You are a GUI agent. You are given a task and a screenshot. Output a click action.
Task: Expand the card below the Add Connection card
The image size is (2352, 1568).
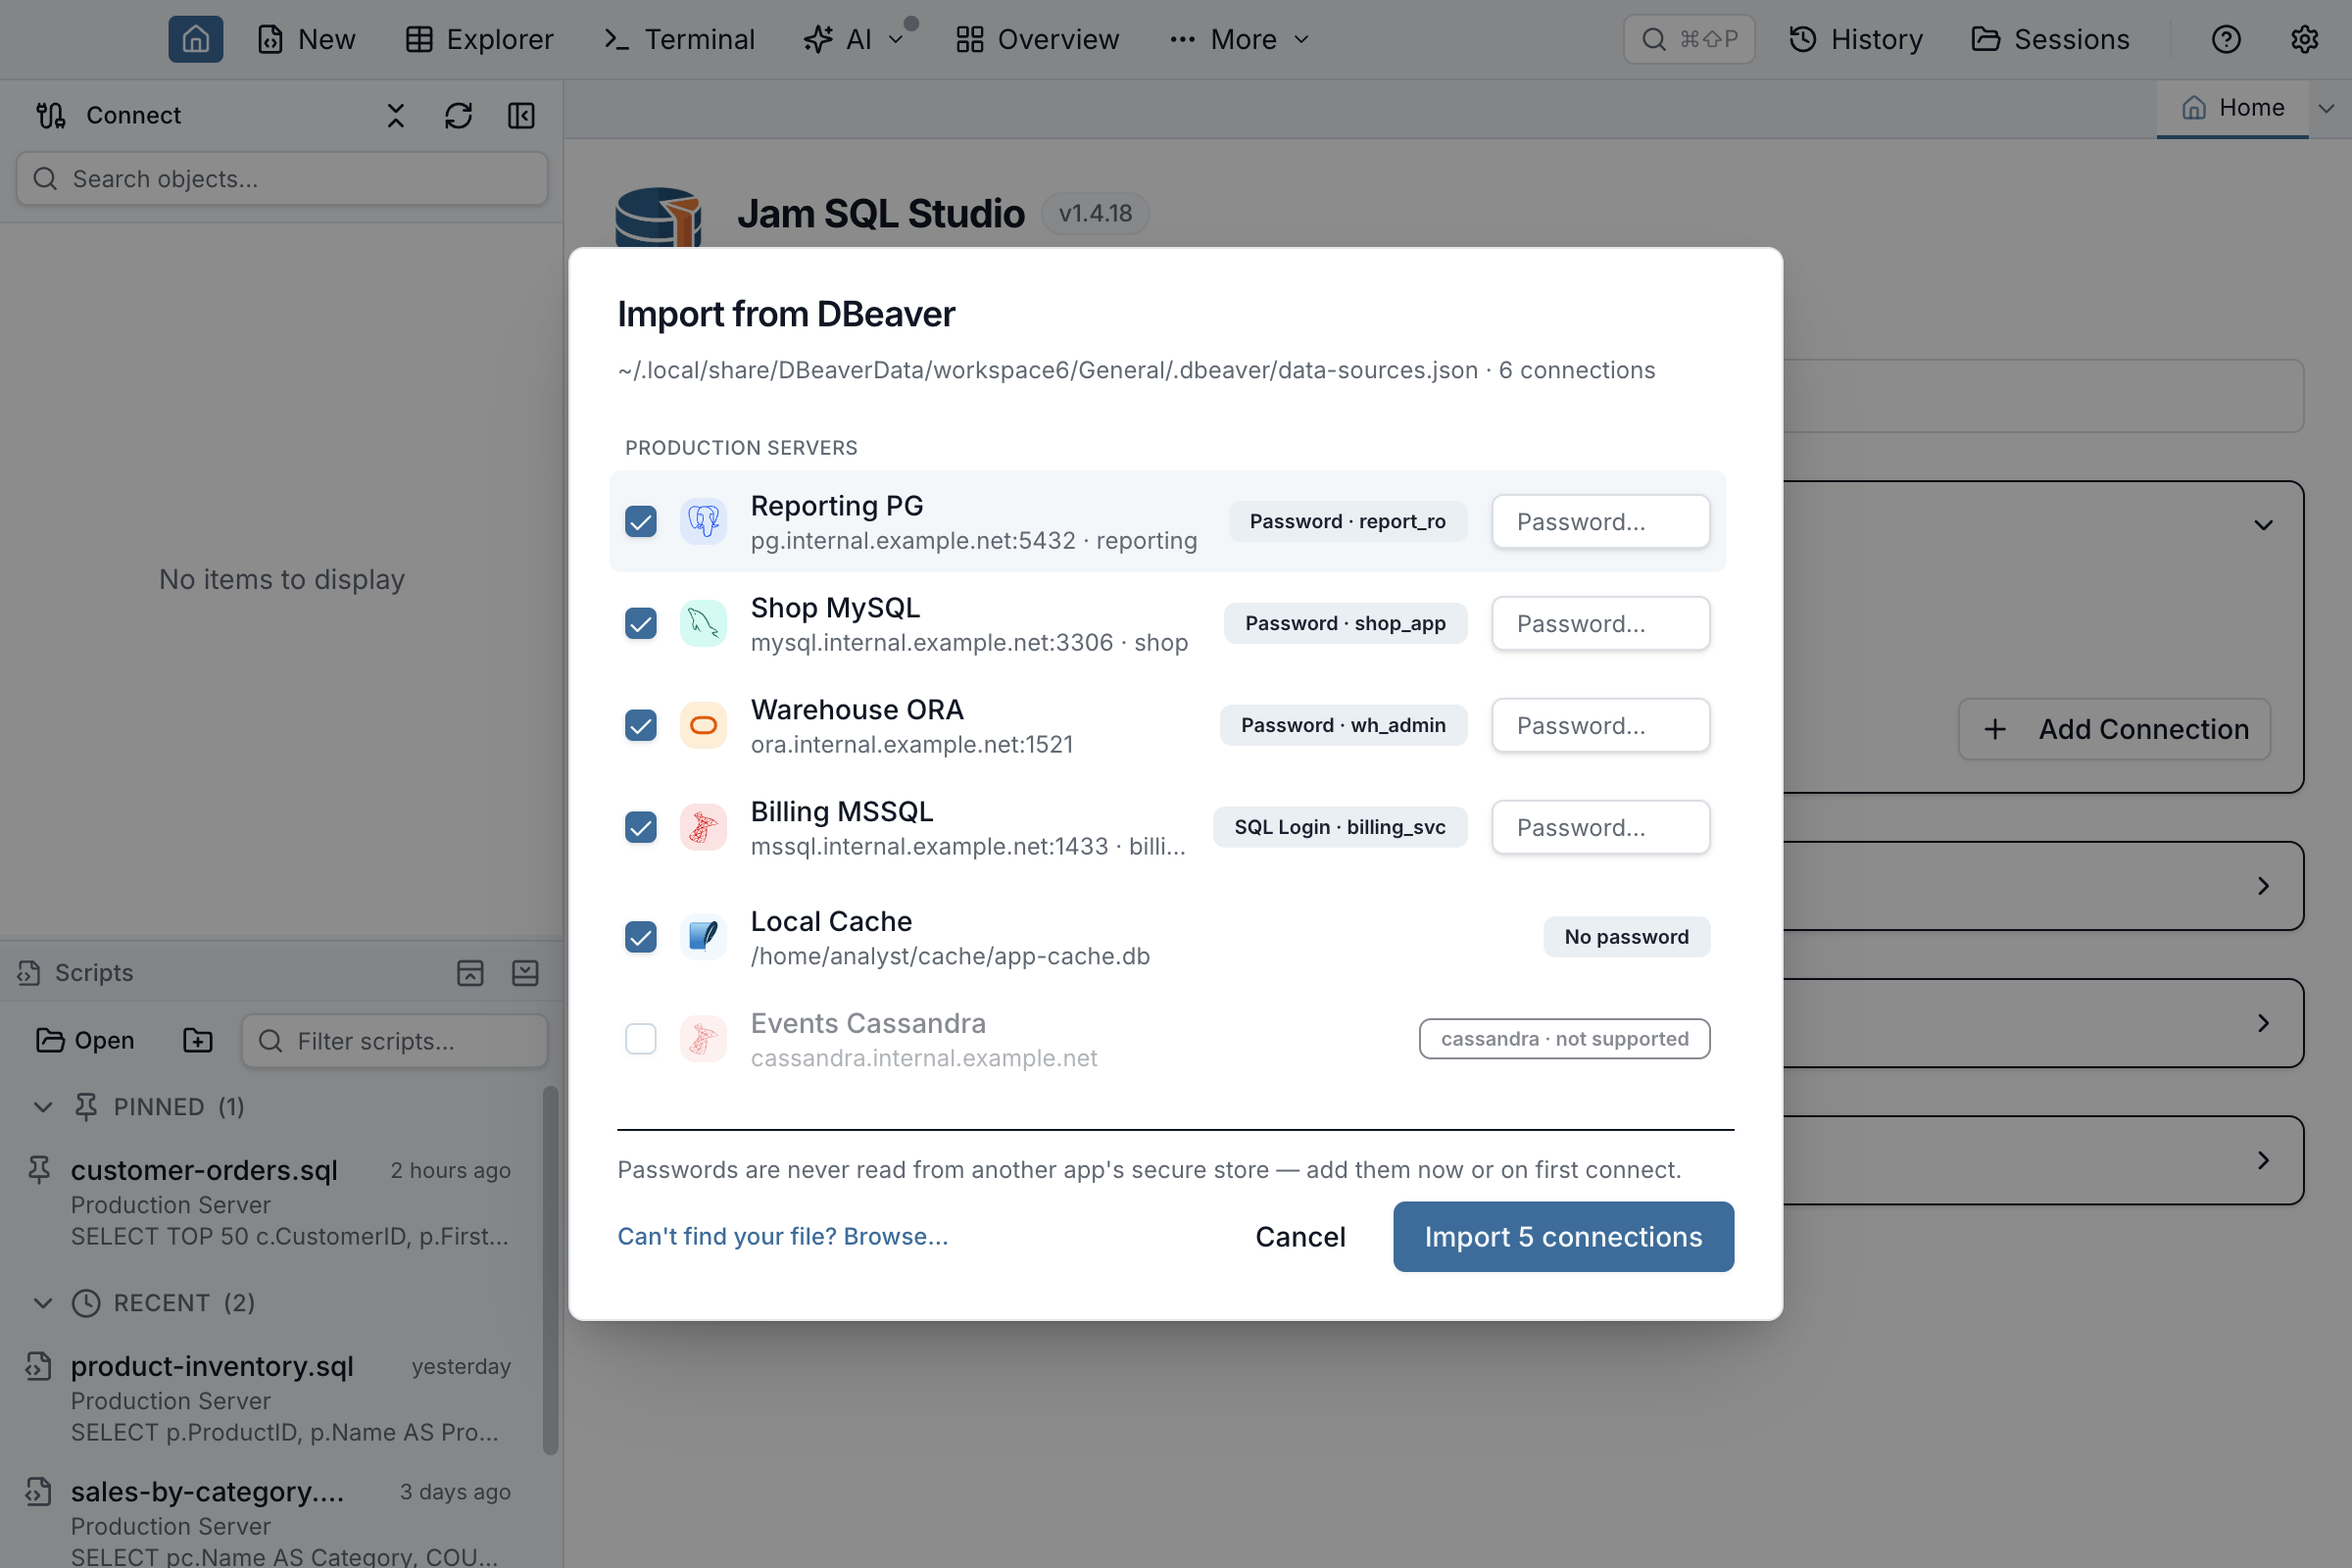pos(2263,886)
